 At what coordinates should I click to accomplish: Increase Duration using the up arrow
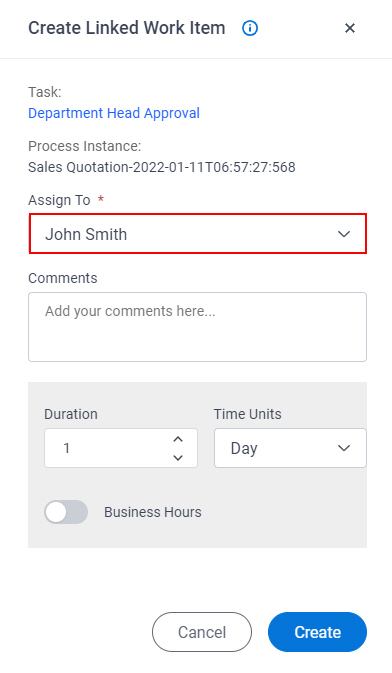pos(178,439)
